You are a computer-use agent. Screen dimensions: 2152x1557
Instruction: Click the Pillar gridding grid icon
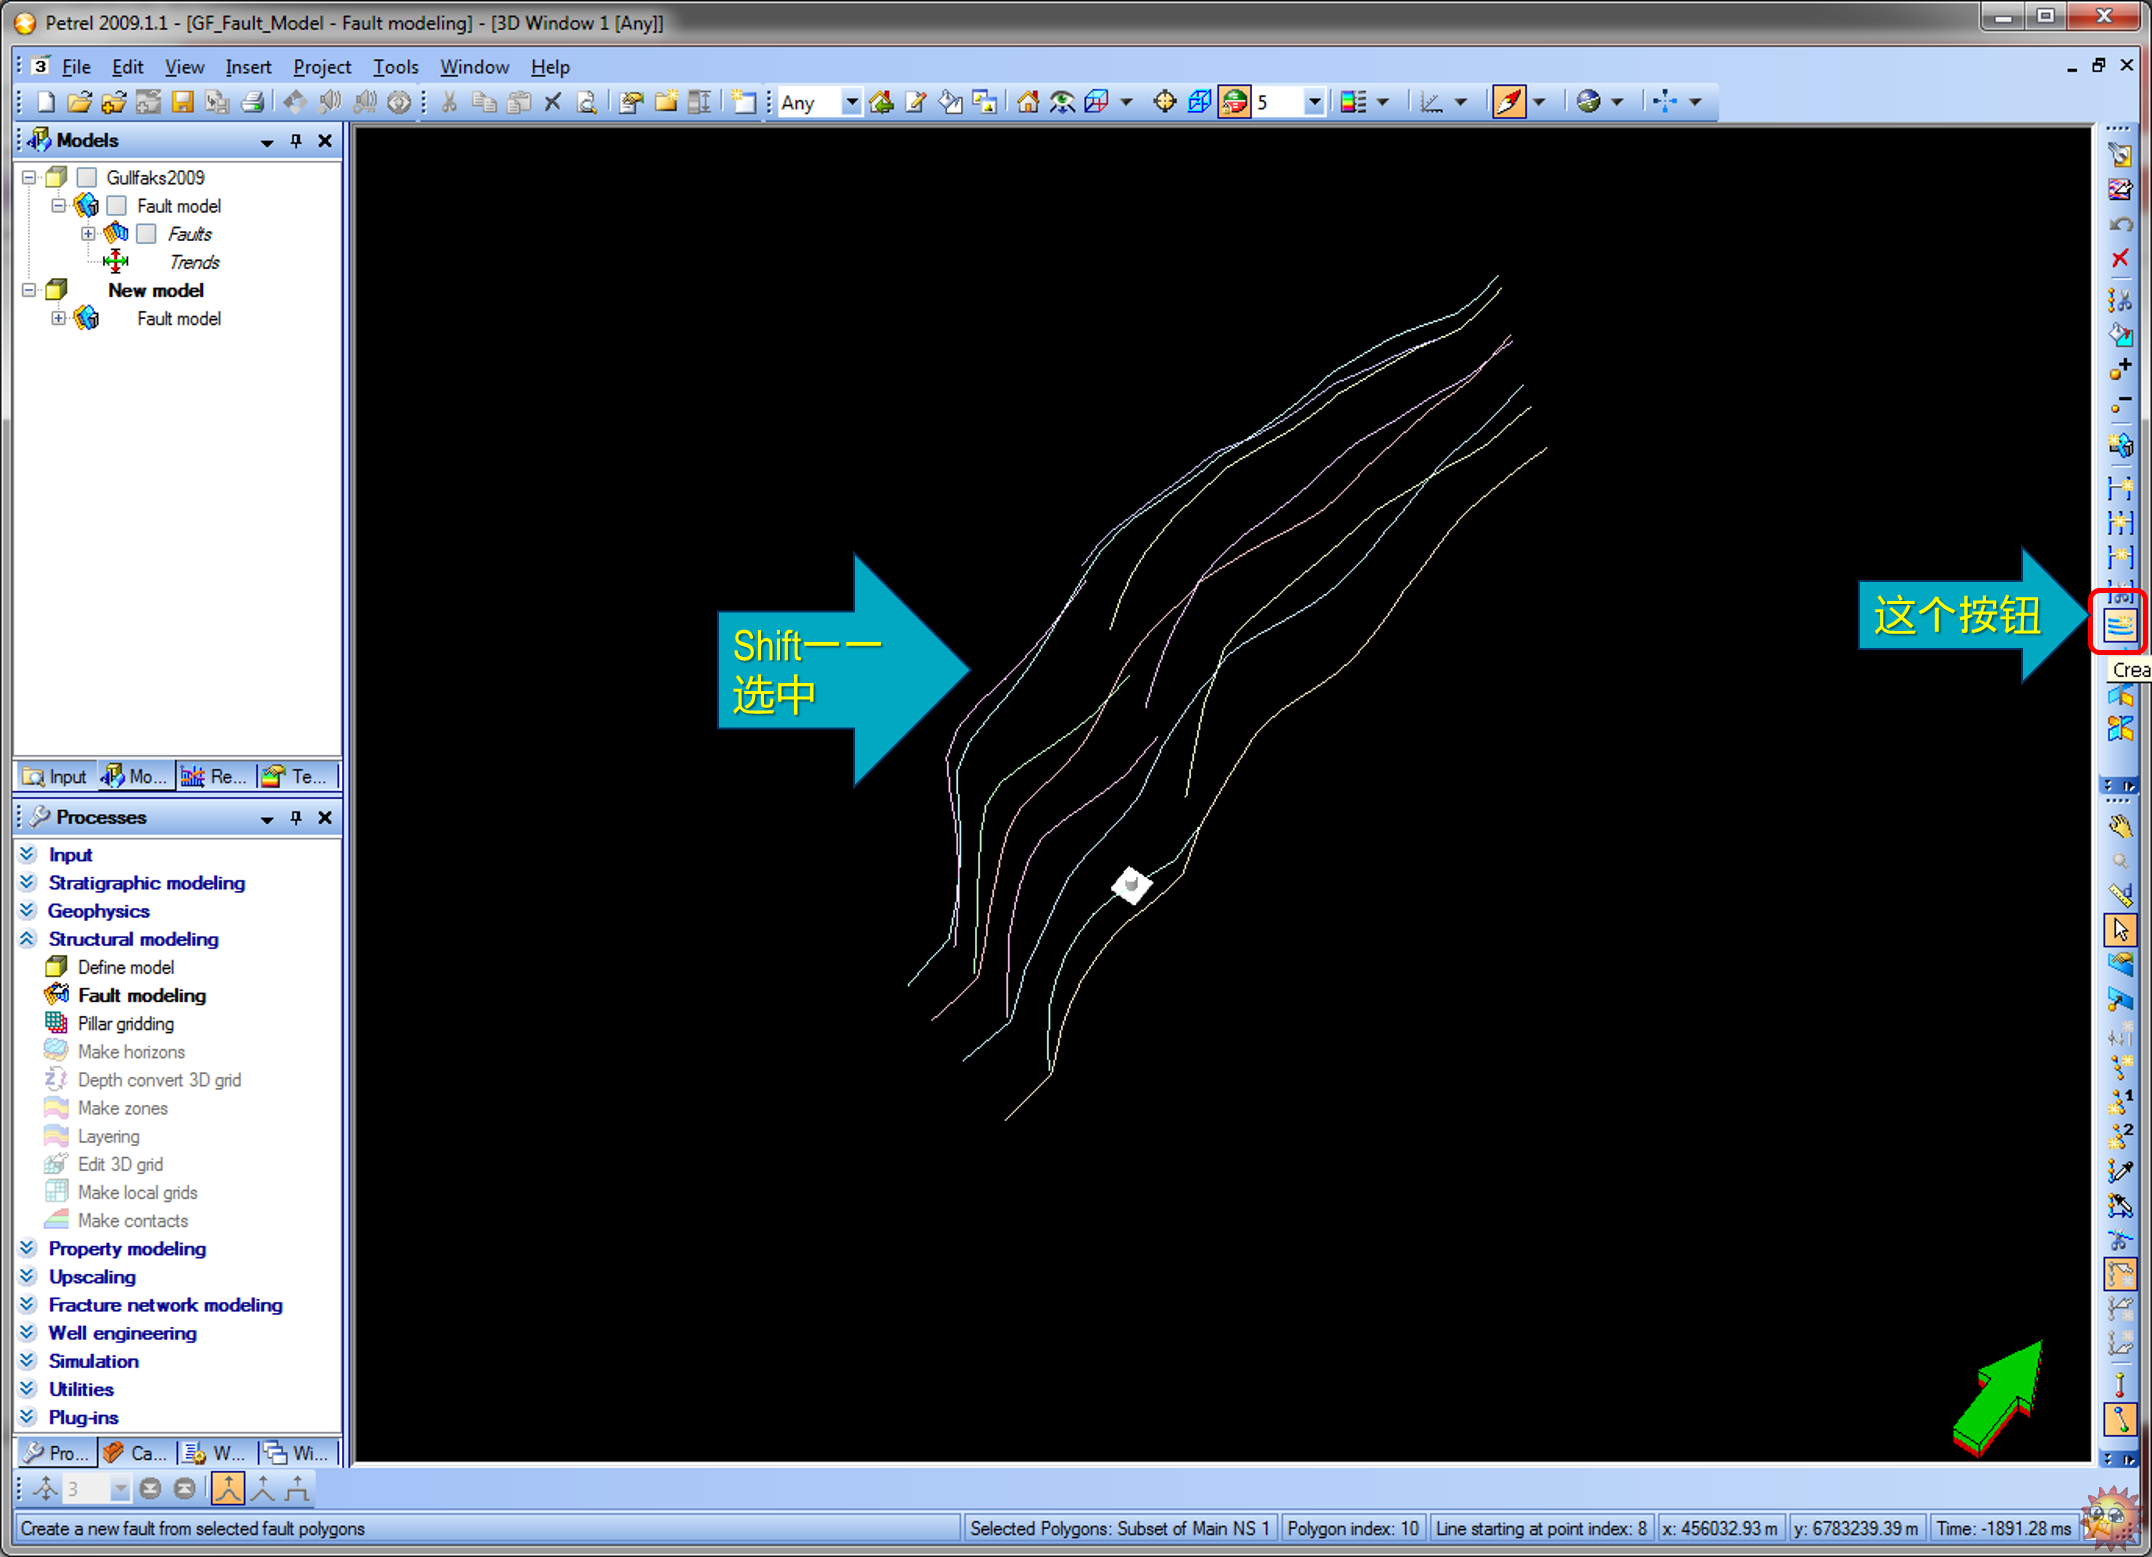pos(57,1023)
